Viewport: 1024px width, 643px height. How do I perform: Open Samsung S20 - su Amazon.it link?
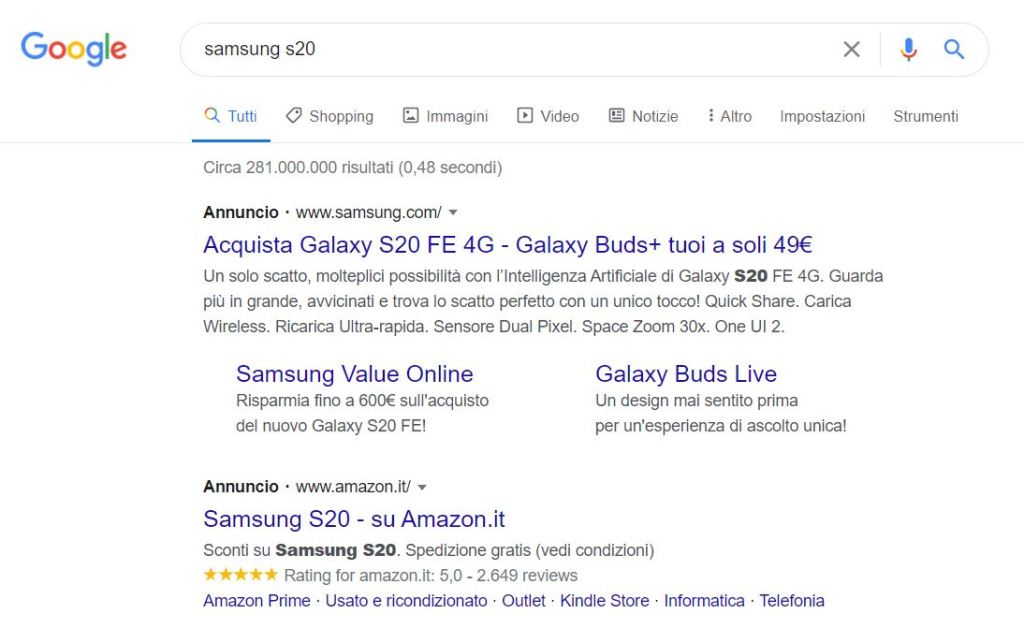pyautogui.click(x=354, y=520)
